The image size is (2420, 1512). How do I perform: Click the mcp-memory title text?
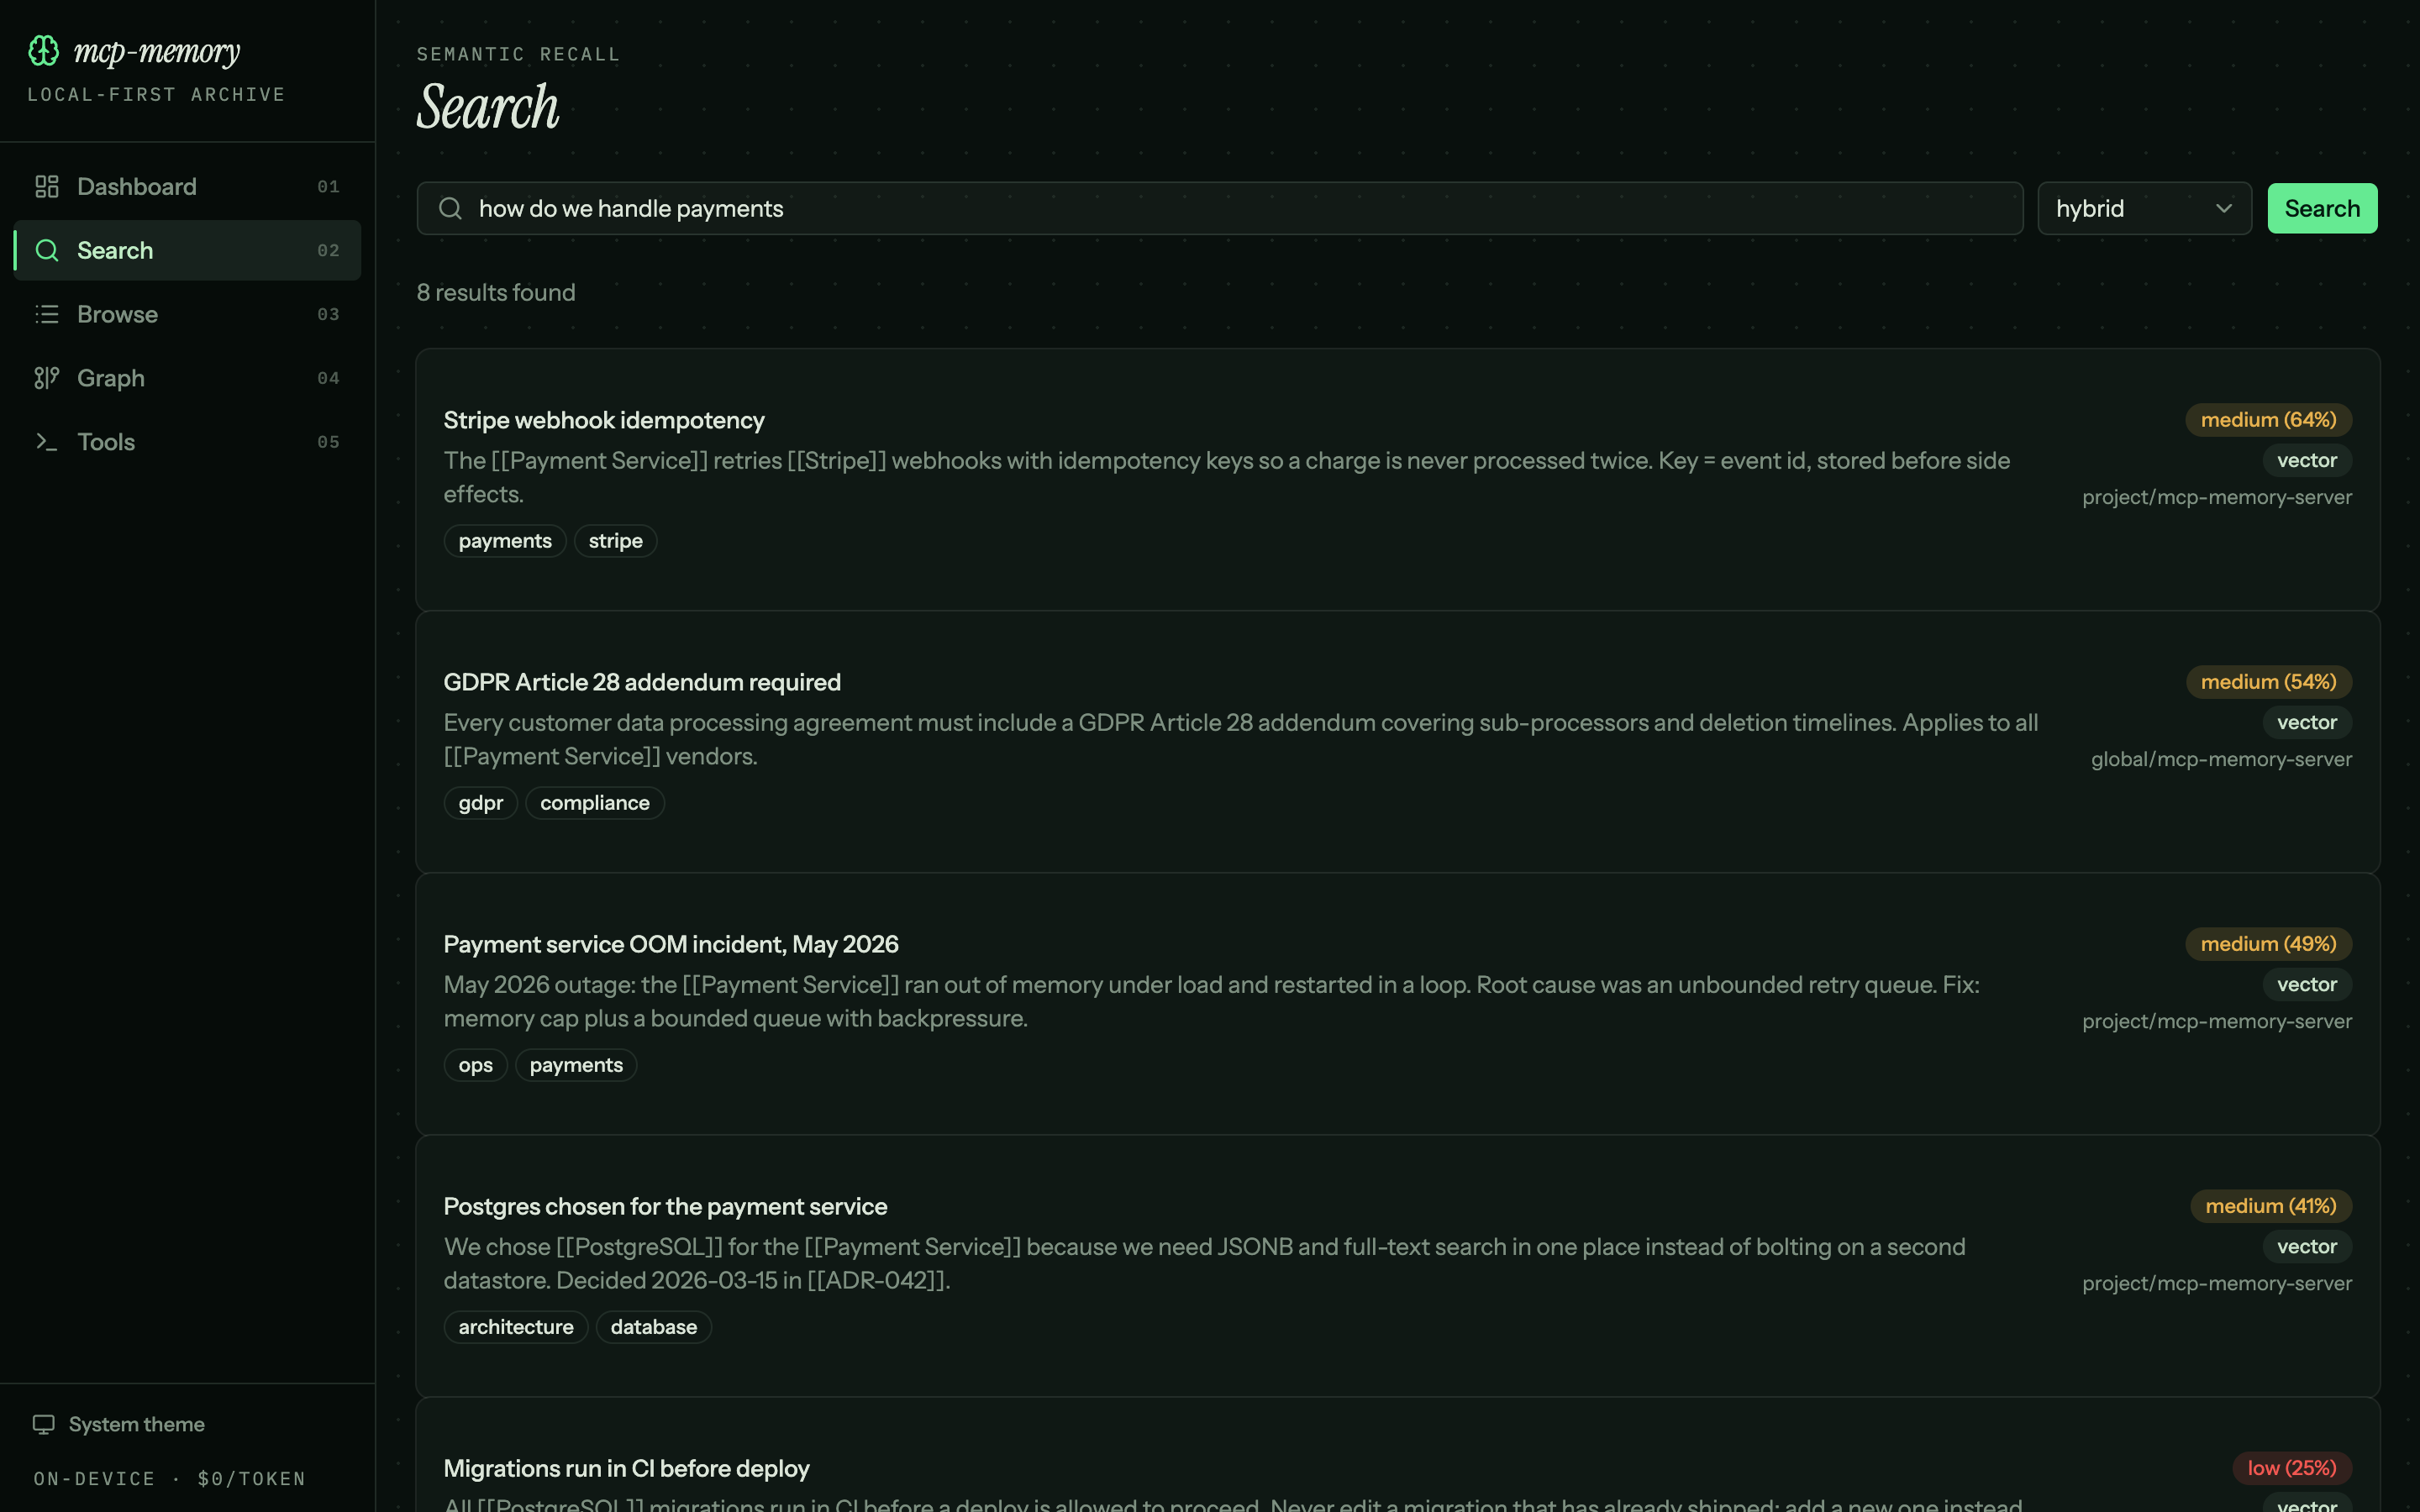pyautogui.click(x=157, y=52)
